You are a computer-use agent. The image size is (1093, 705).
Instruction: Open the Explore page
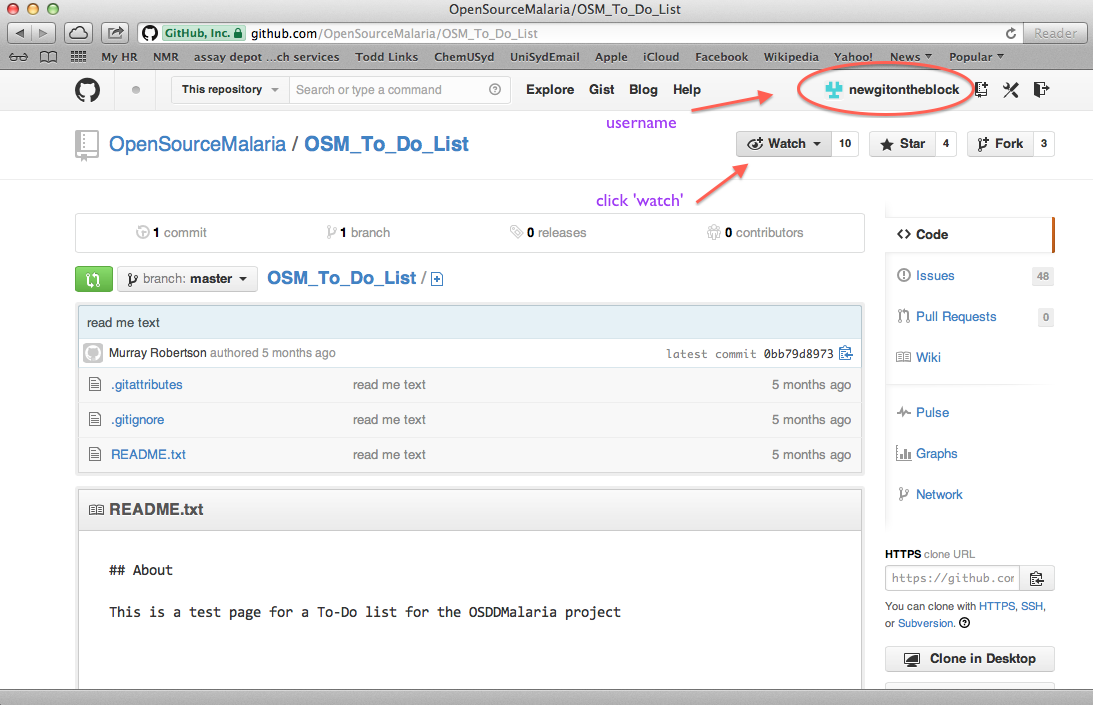(550, 89)
